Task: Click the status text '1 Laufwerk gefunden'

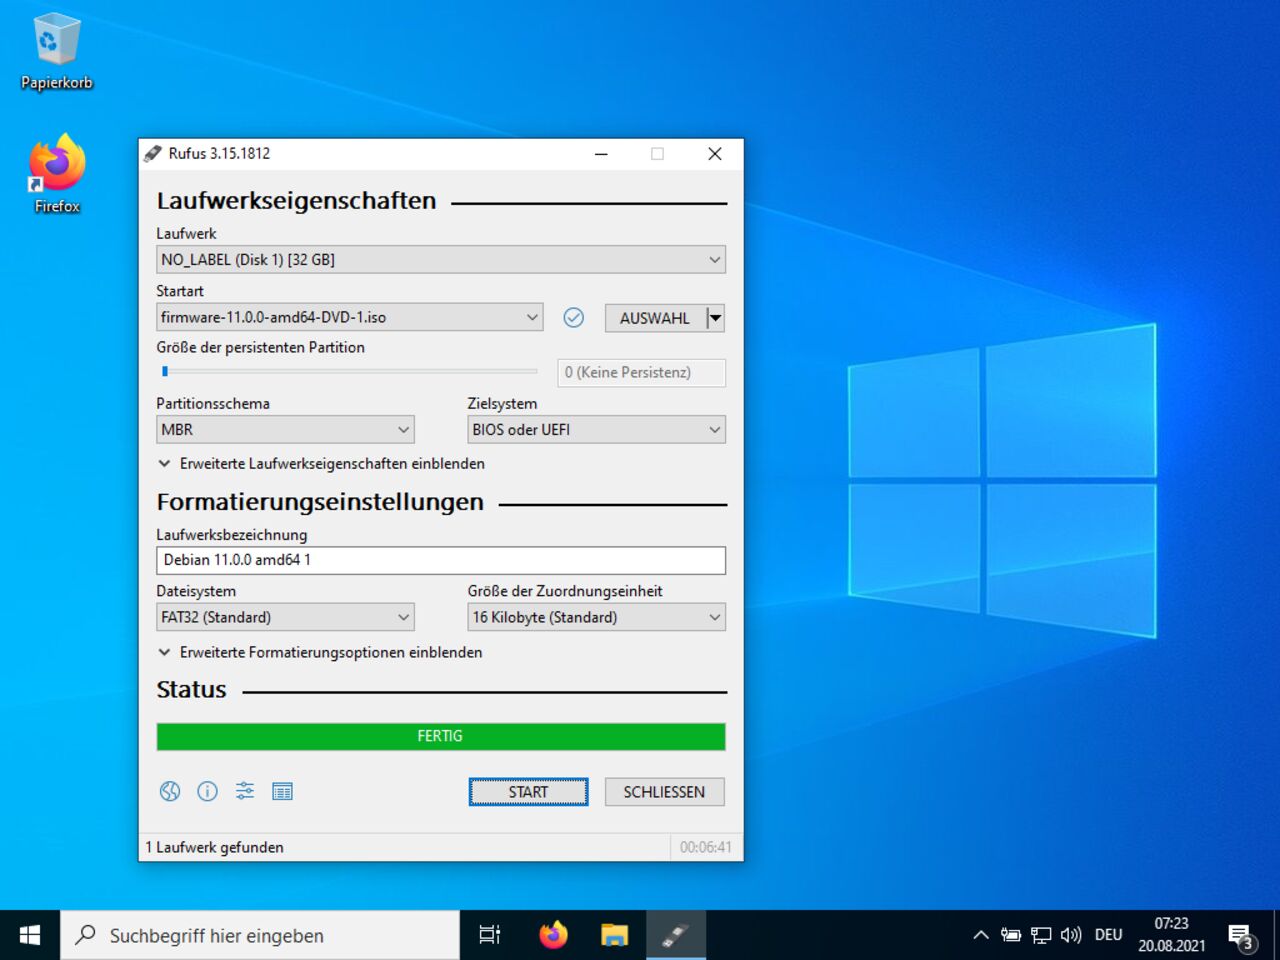Action: click(215, 848)
